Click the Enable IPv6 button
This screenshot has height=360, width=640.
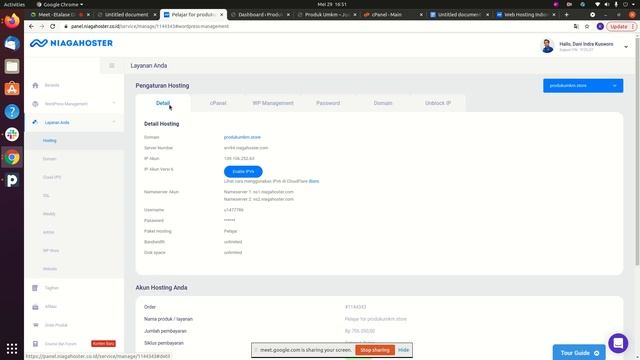tap(243, 171)
